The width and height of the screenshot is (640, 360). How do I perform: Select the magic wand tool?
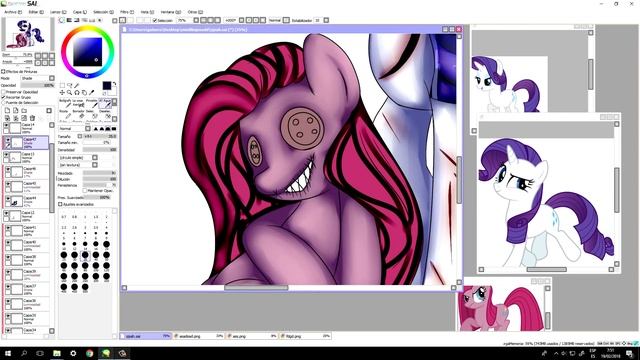pyautogui.click(x=77, y=86)
